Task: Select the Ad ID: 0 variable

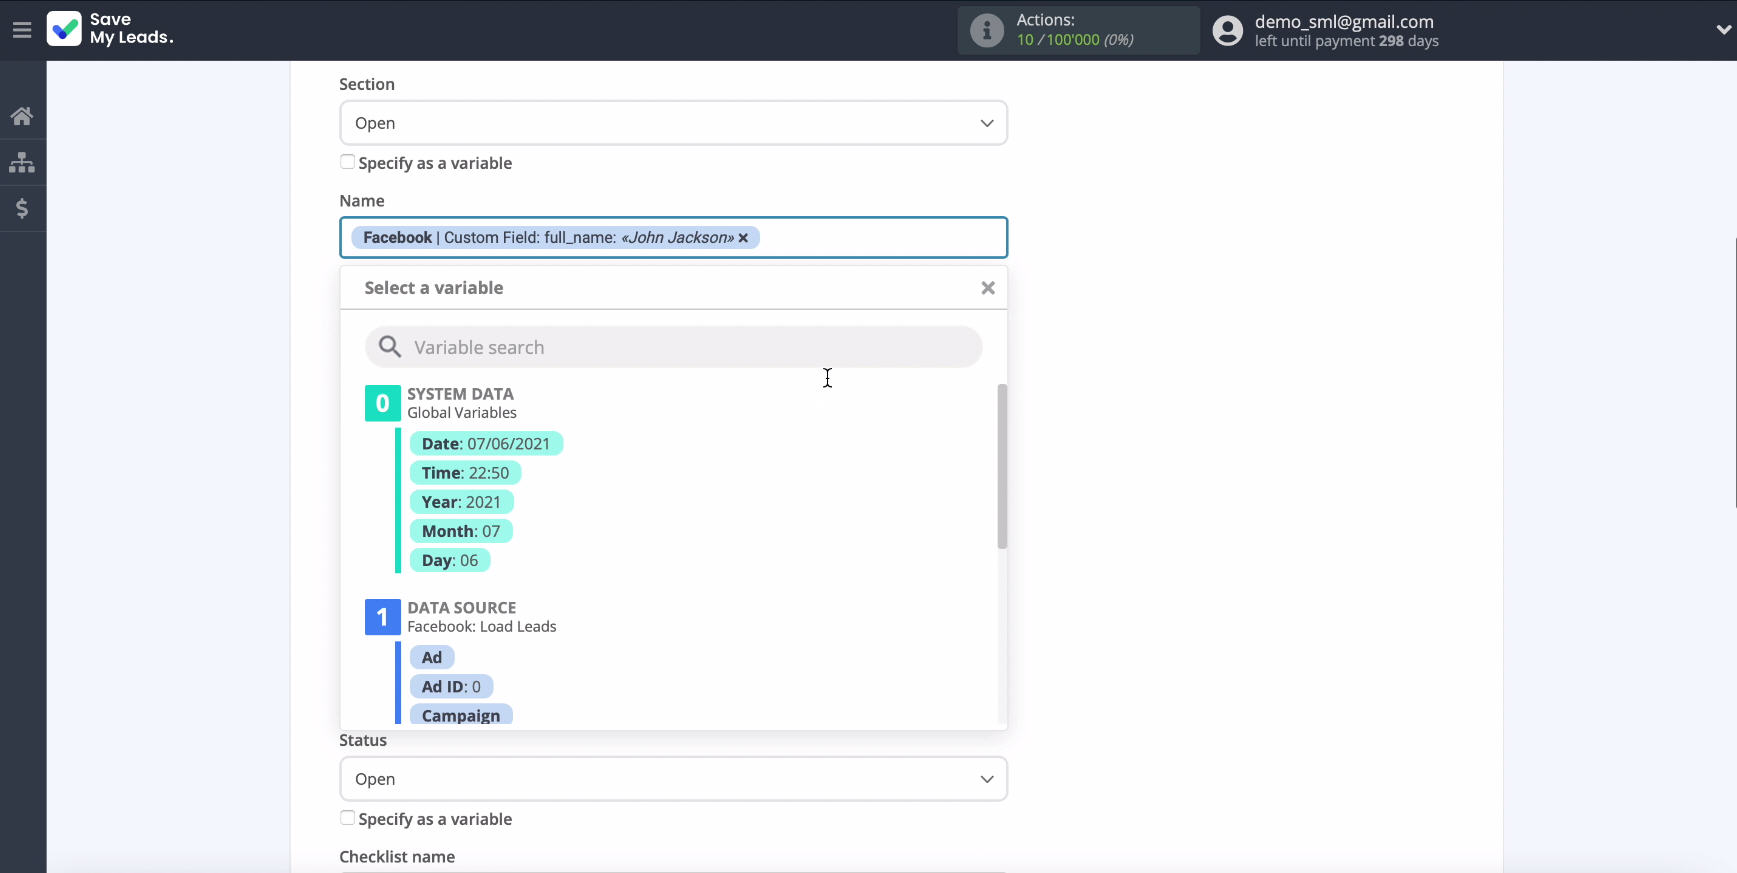Action: 451,686
